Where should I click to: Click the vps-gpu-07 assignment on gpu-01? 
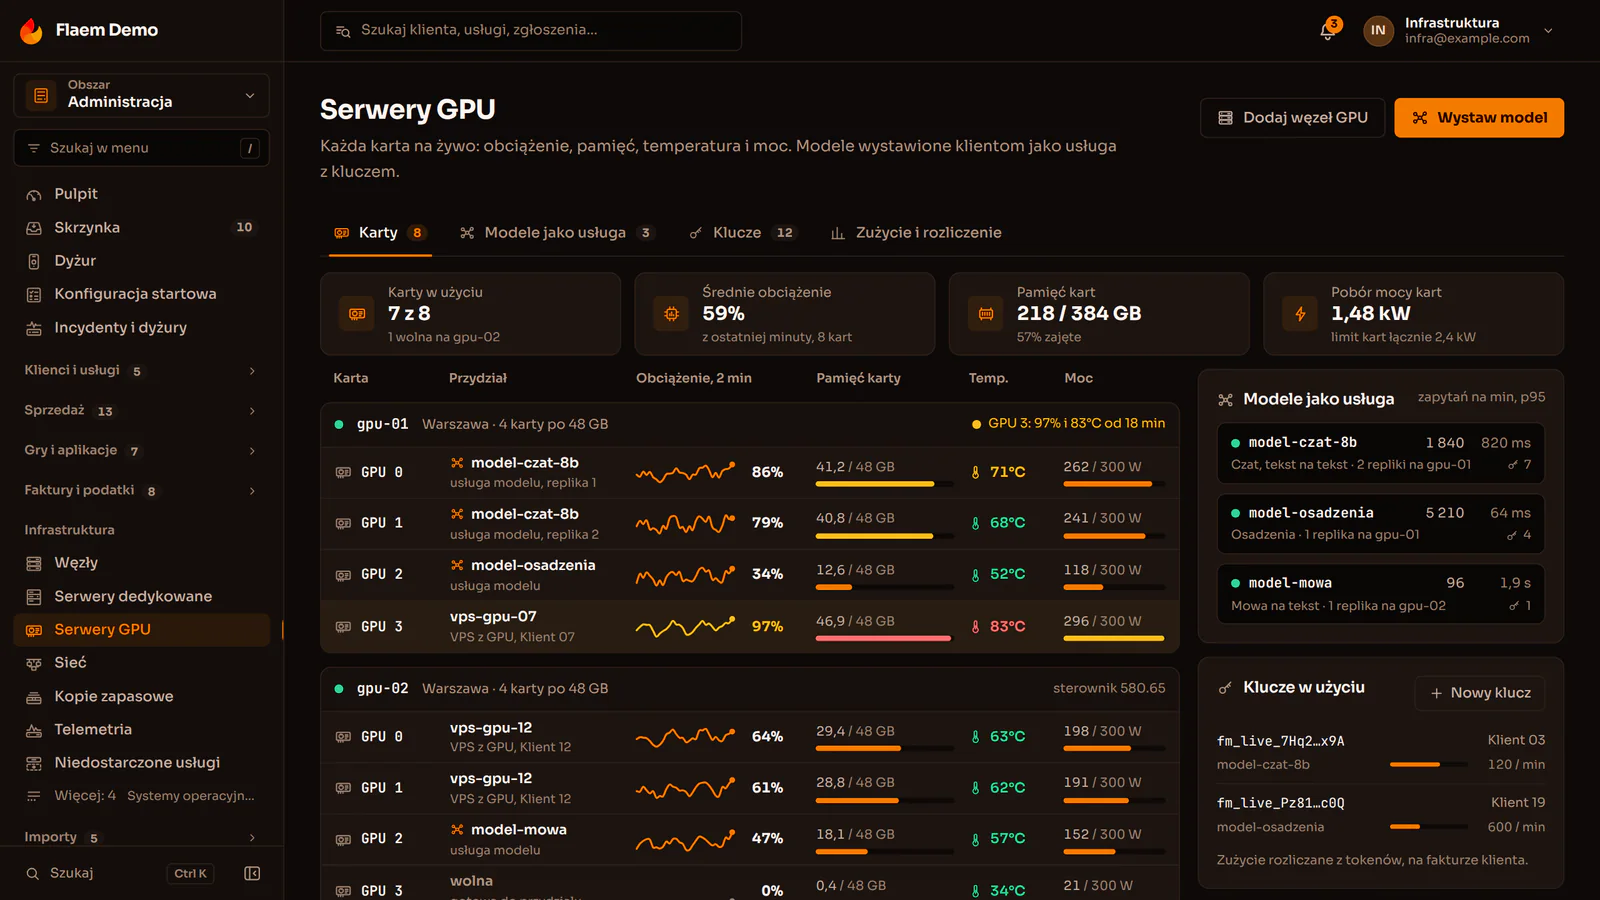tap(512, 626)
